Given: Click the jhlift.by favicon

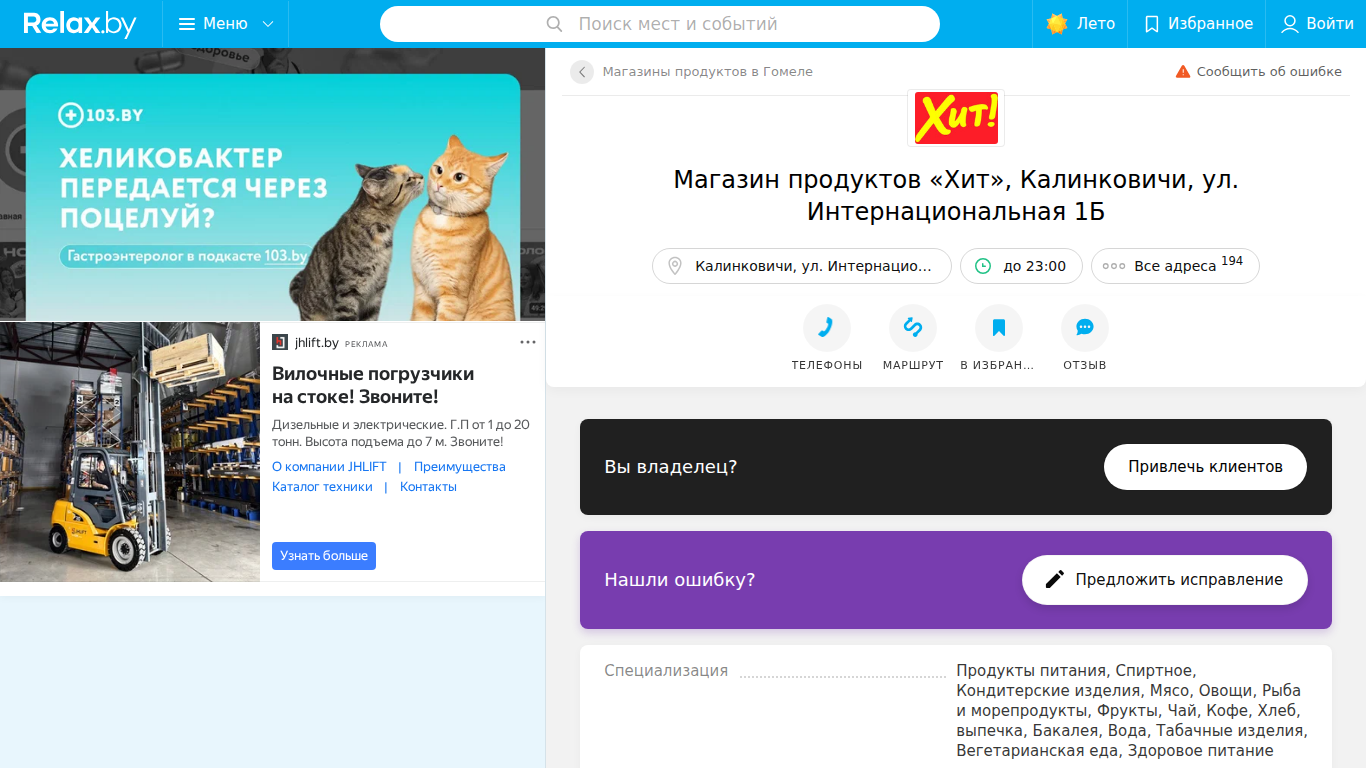Looking at the screenshot, I should tap(280, 342).
